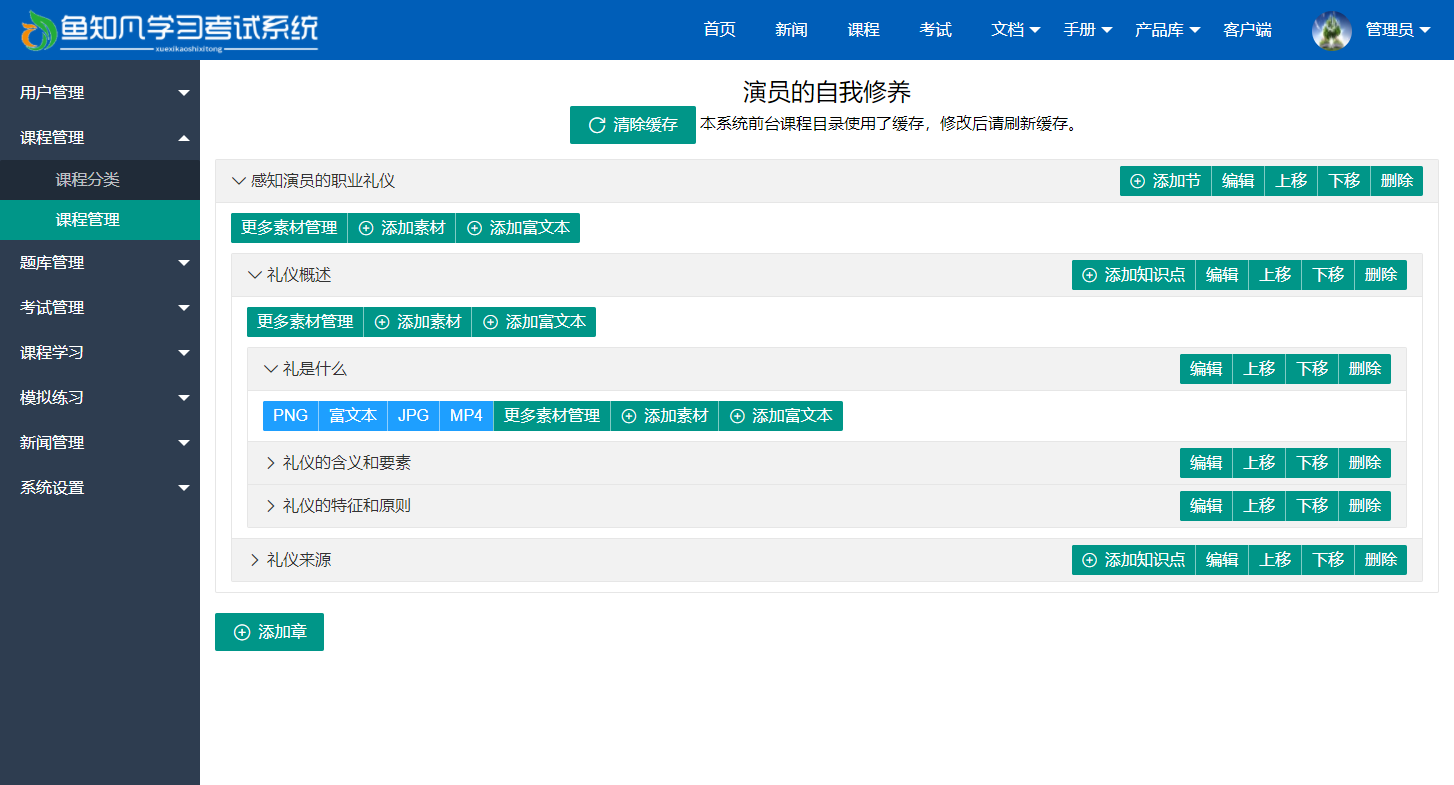Expand the 课程学习 sidebar section
1454x785 pixels.
click(x=100, y=352)
